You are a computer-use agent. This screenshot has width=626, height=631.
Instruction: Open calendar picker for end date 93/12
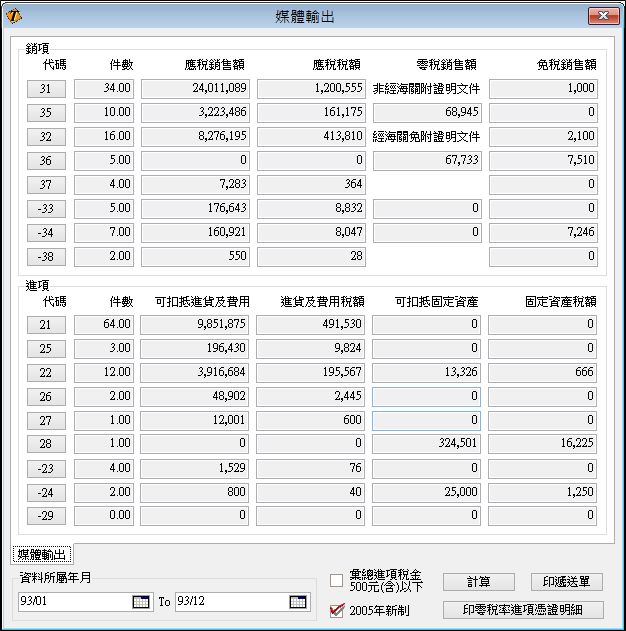[298, 601]
